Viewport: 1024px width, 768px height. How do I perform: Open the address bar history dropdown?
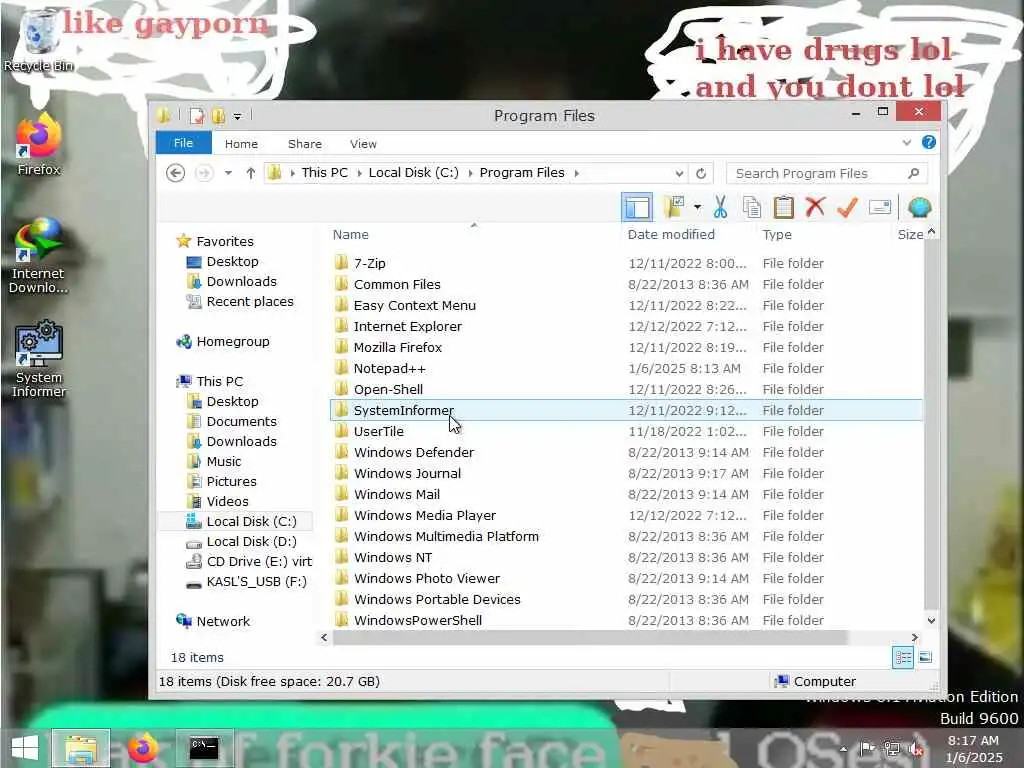(679, 173)
